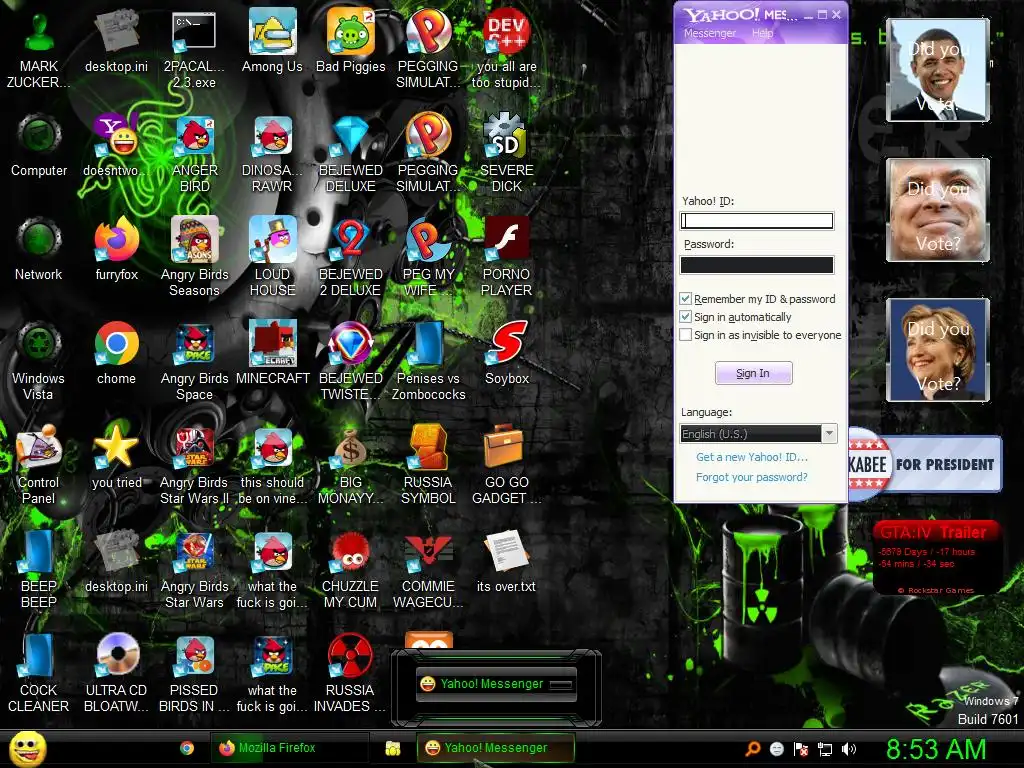Open the GTA:IV Trailer countdown gadget
Image resolution: width=1024 pixels, height=768 pixels.
(937, 557)
